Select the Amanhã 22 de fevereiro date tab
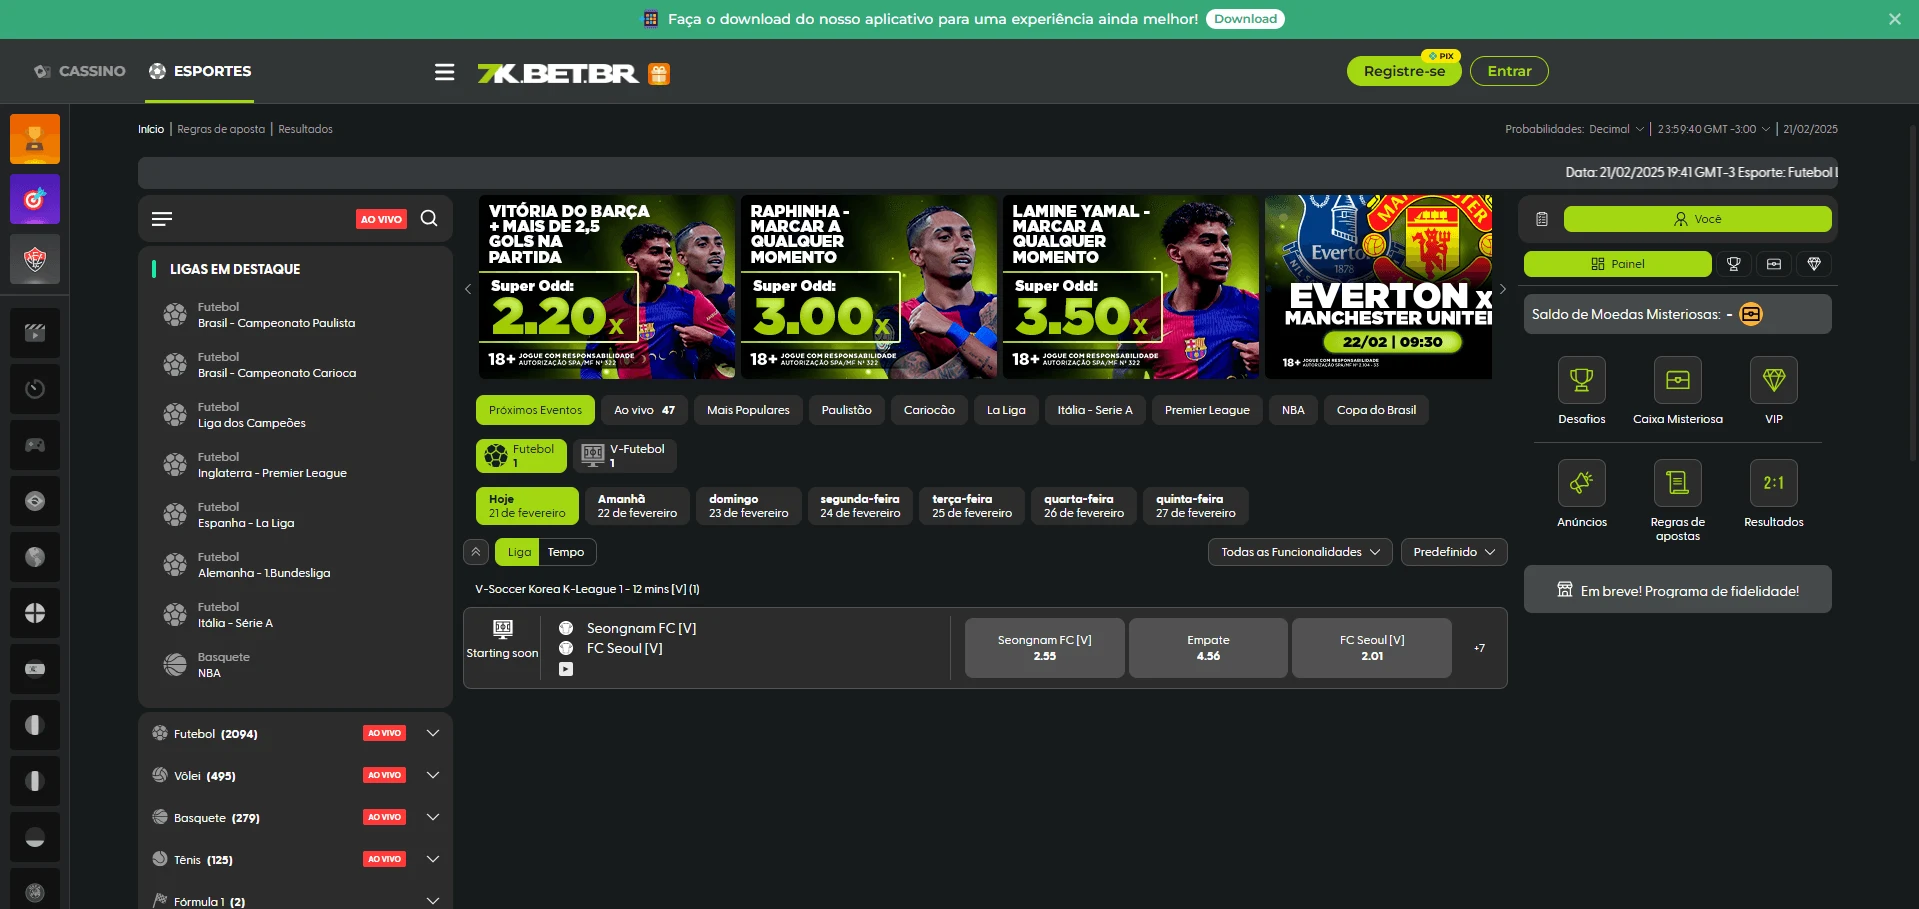 637,506
